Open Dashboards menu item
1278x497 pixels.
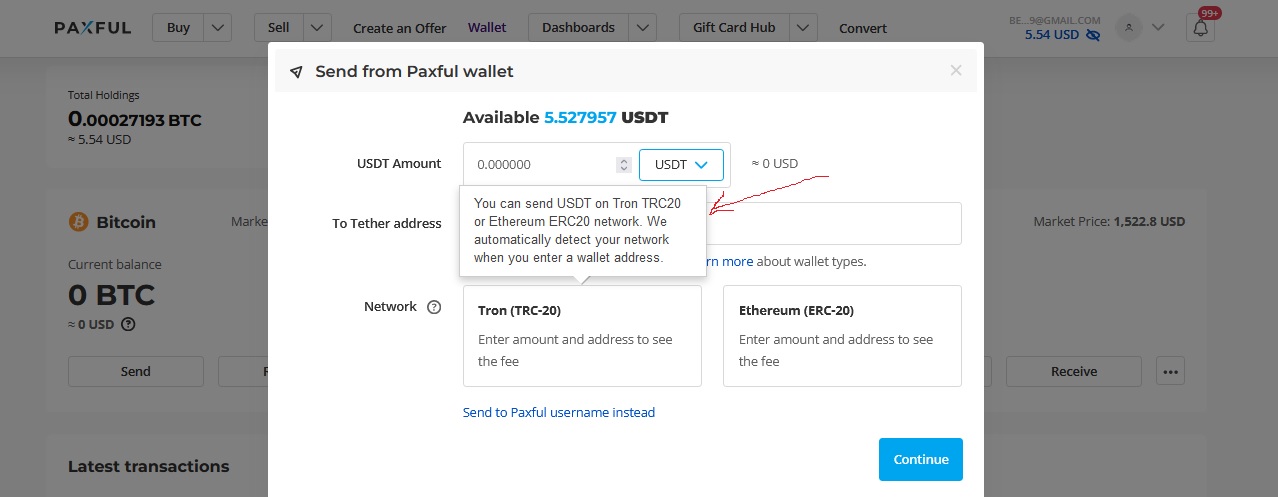pyautogui.click(x=578, y=28)
